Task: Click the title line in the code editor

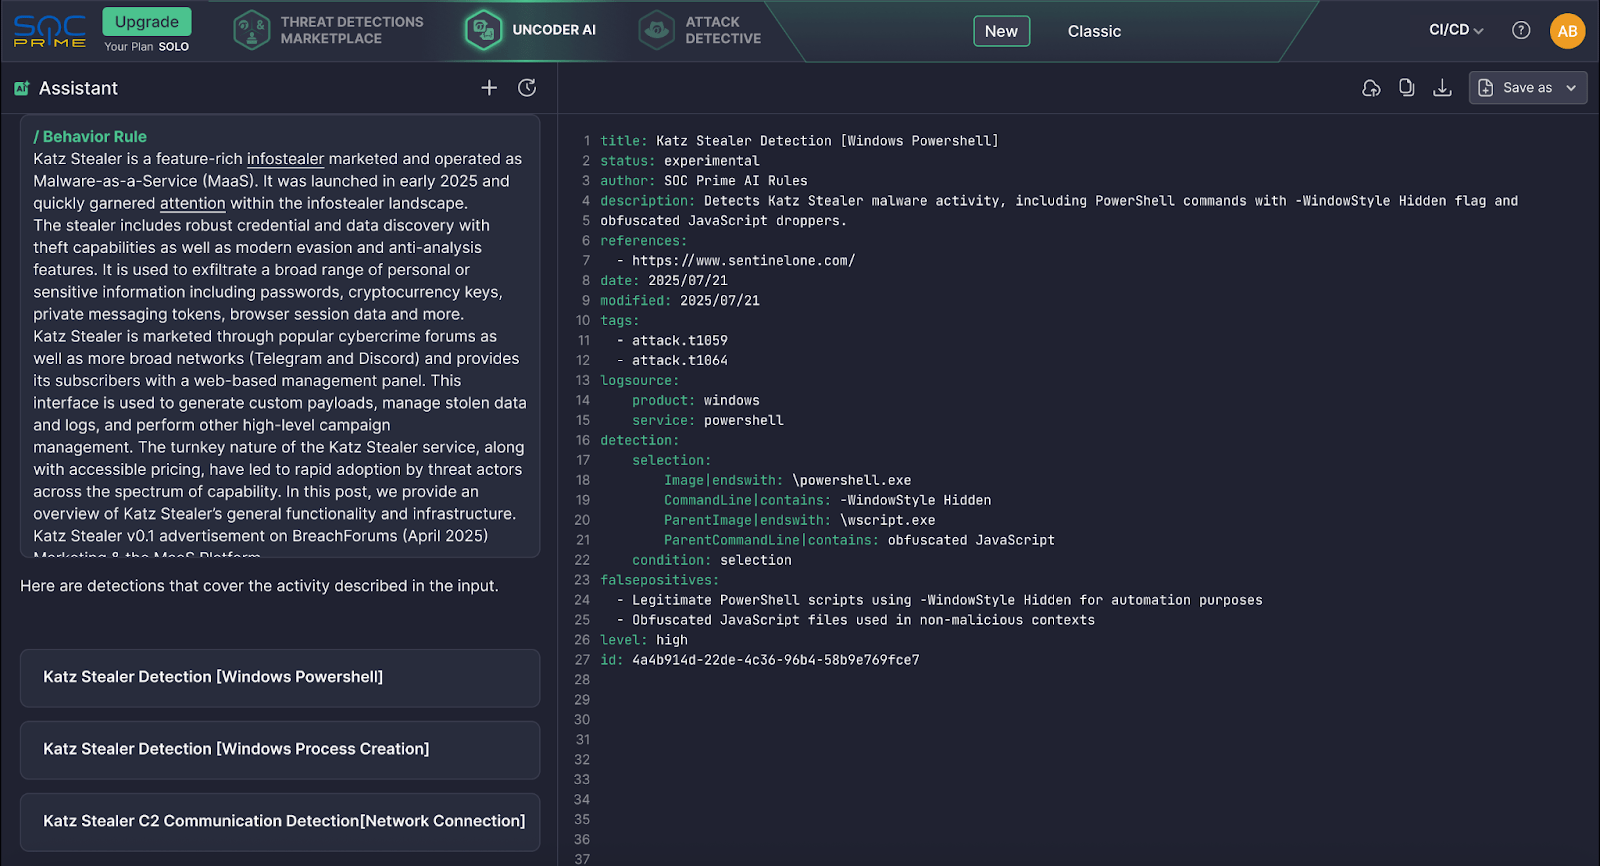Action: (799, 141)
